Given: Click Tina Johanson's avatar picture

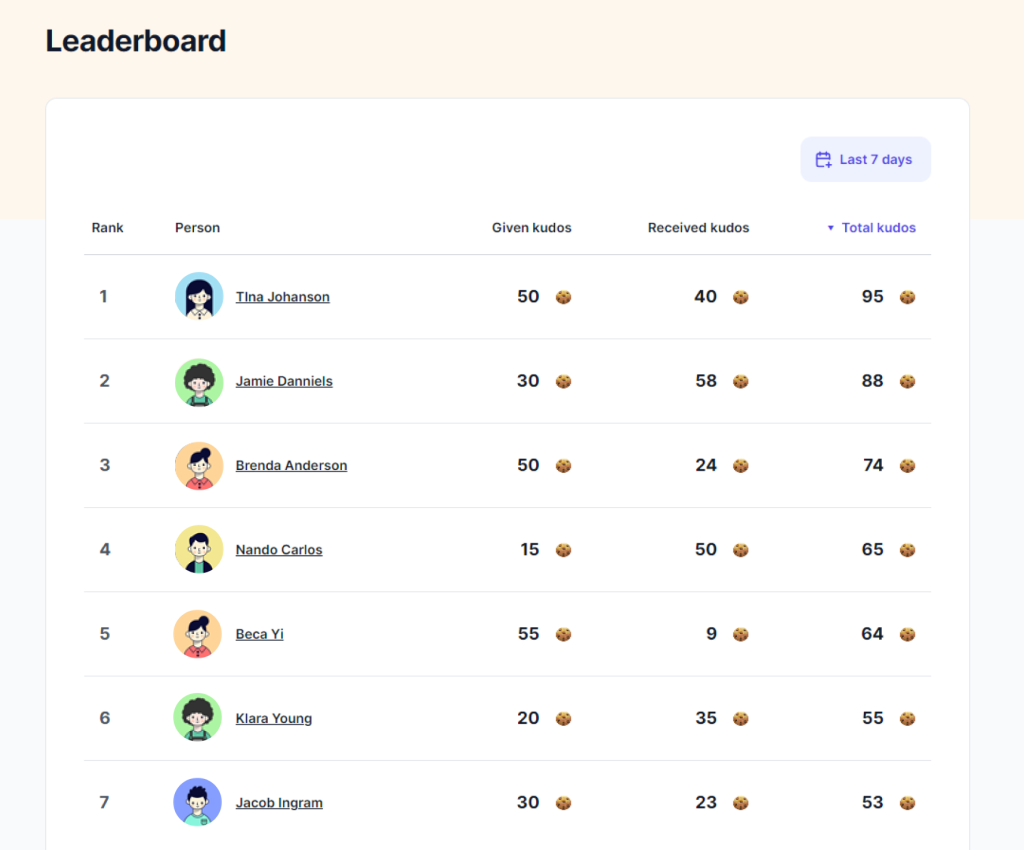Looking at the screenshot, I should click(199, 297).
